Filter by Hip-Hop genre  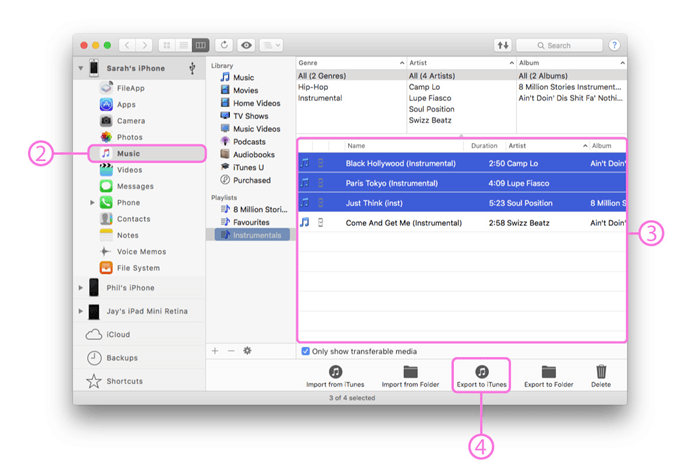(x=313, y=87)
